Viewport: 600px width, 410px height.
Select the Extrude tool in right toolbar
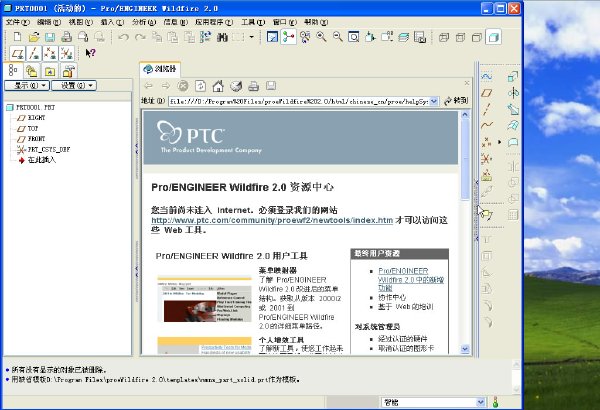pos(513,77)
